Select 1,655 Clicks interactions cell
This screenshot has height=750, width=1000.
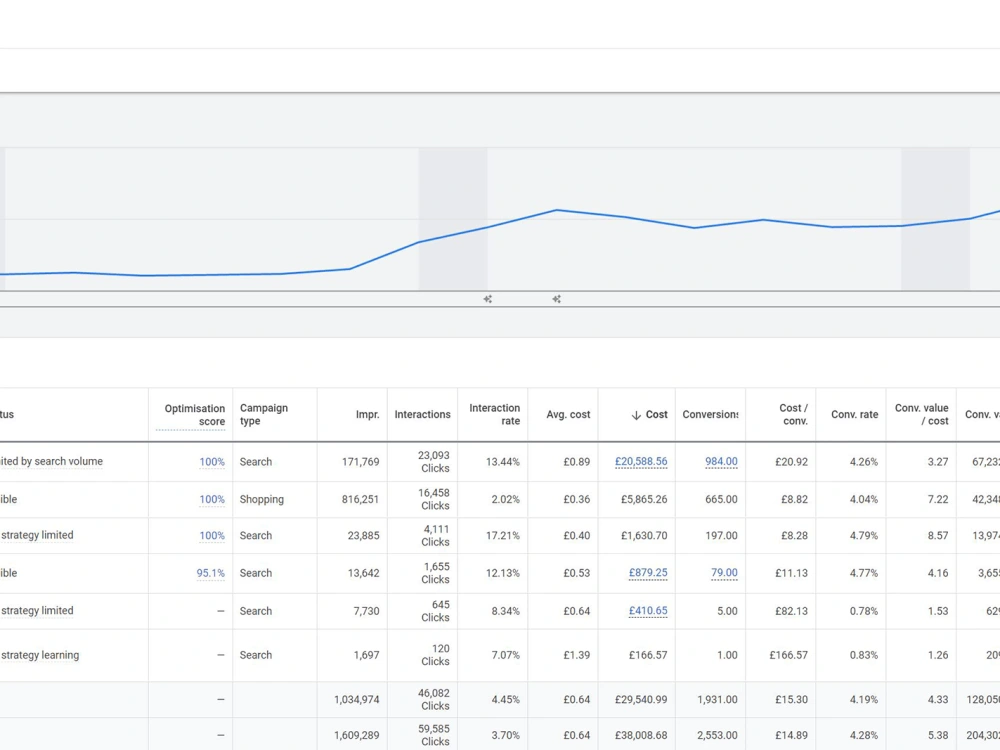[436, 573]
